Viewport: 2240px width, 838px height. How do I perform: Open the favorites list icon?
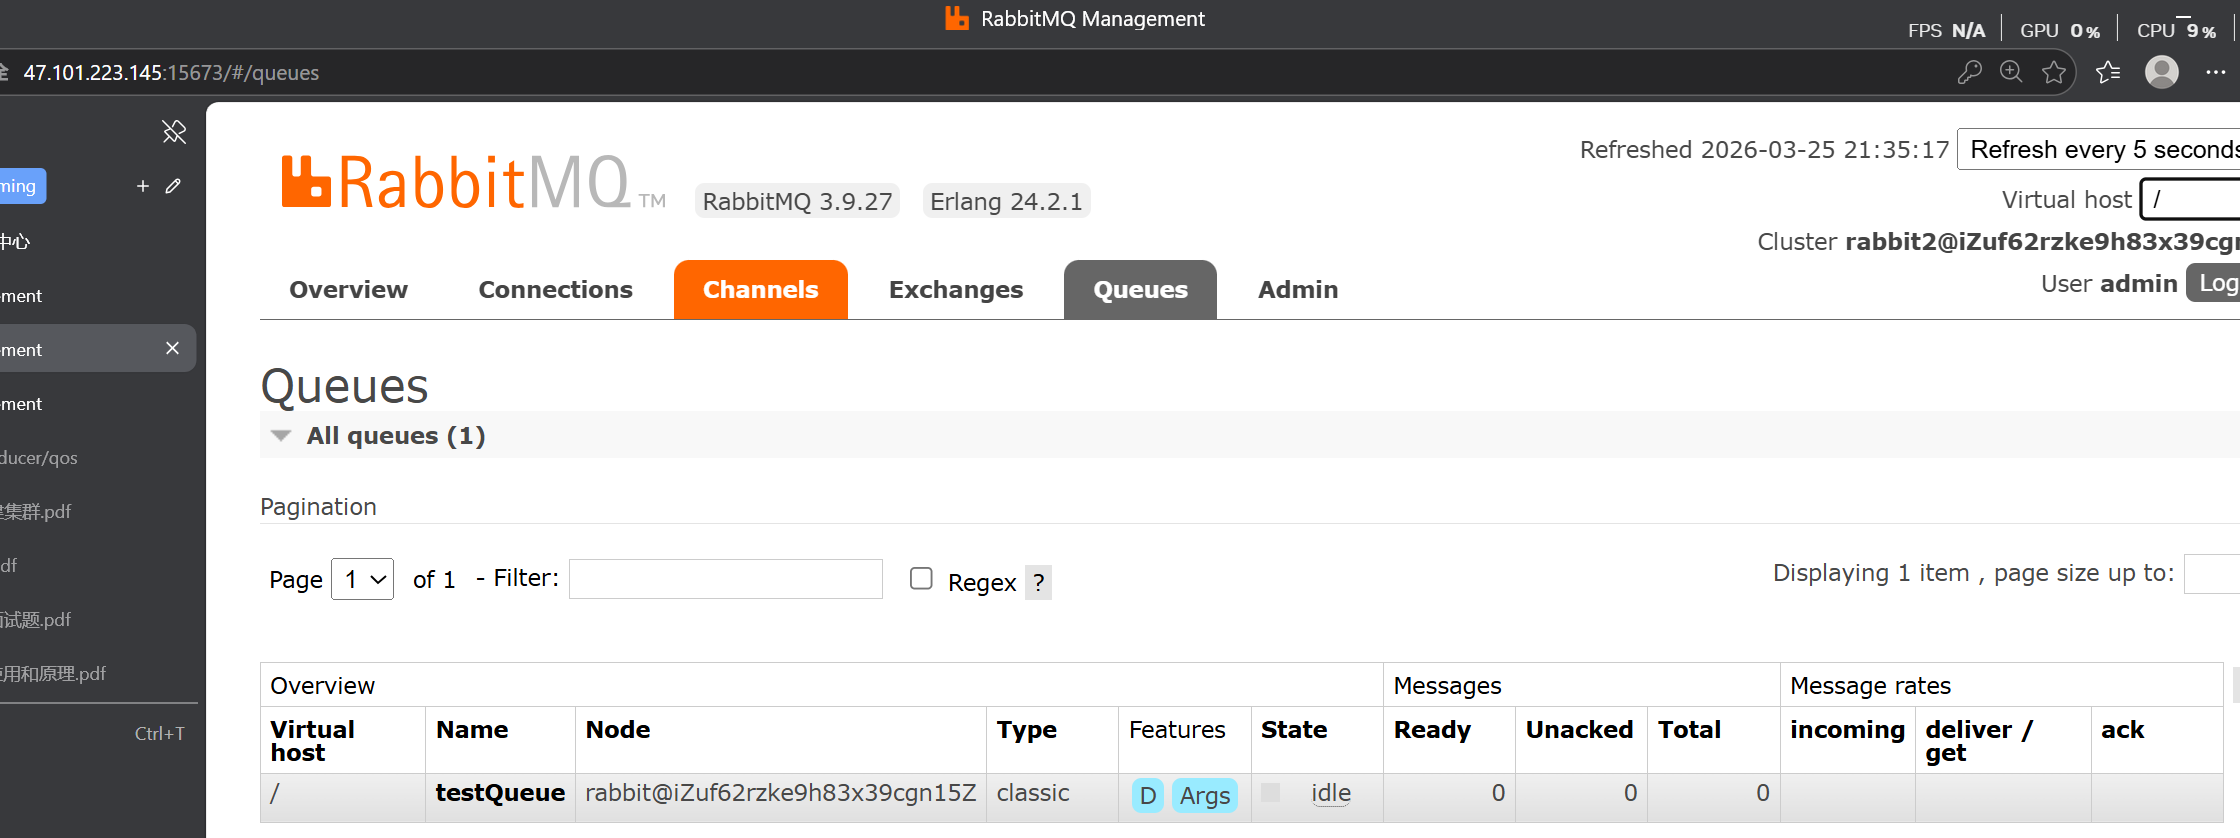pyautogui.click(x=2108, y=72)
